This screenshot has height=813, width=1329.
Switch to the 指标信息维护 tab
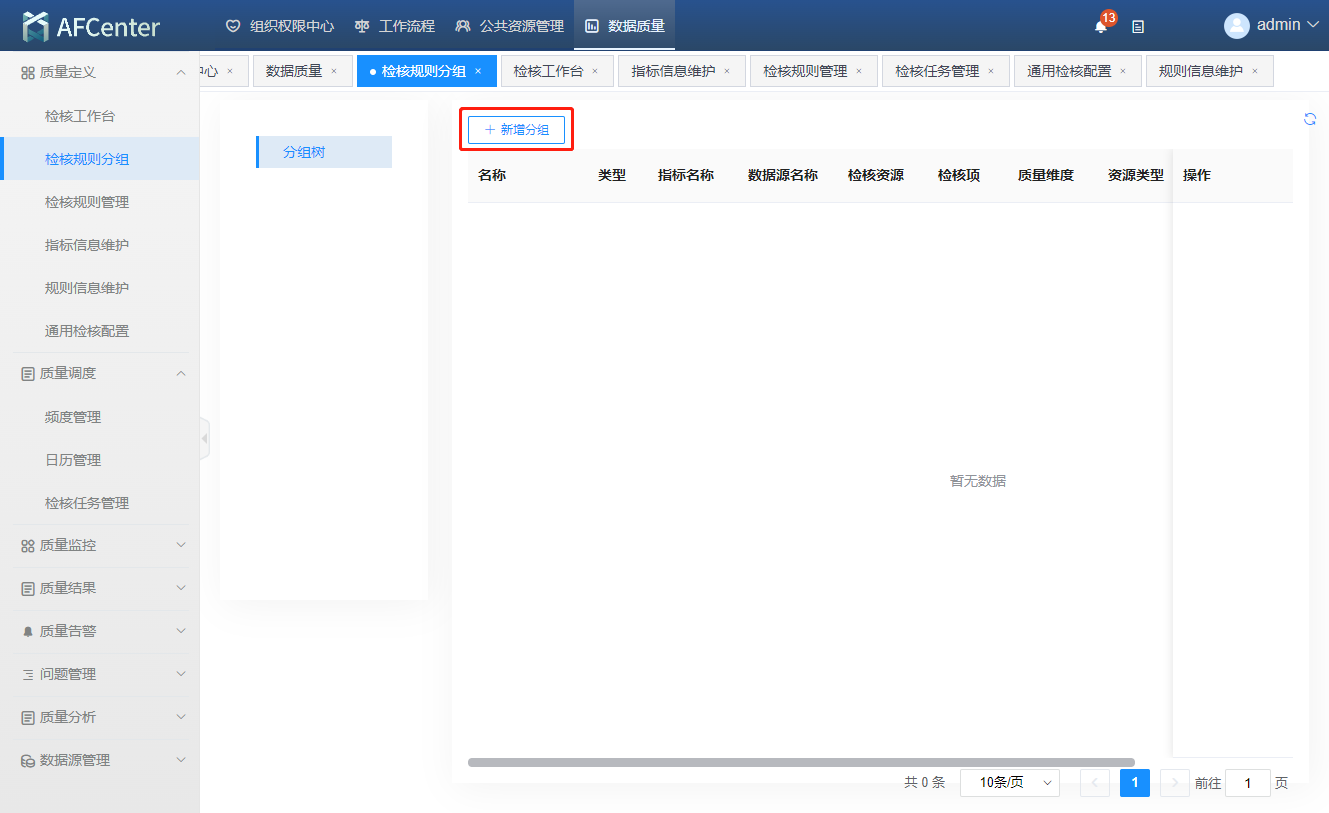(673, 71)
